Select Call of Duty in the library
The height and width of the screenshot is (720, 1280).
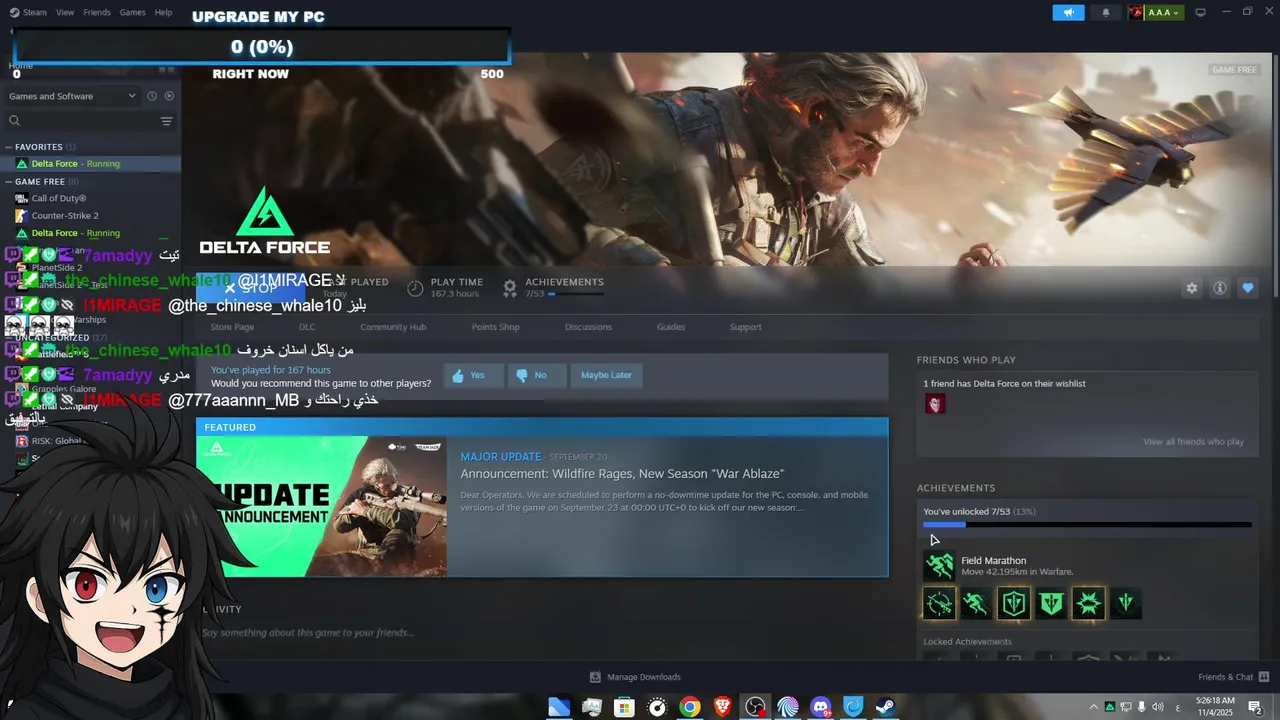[x=59, y=198]
